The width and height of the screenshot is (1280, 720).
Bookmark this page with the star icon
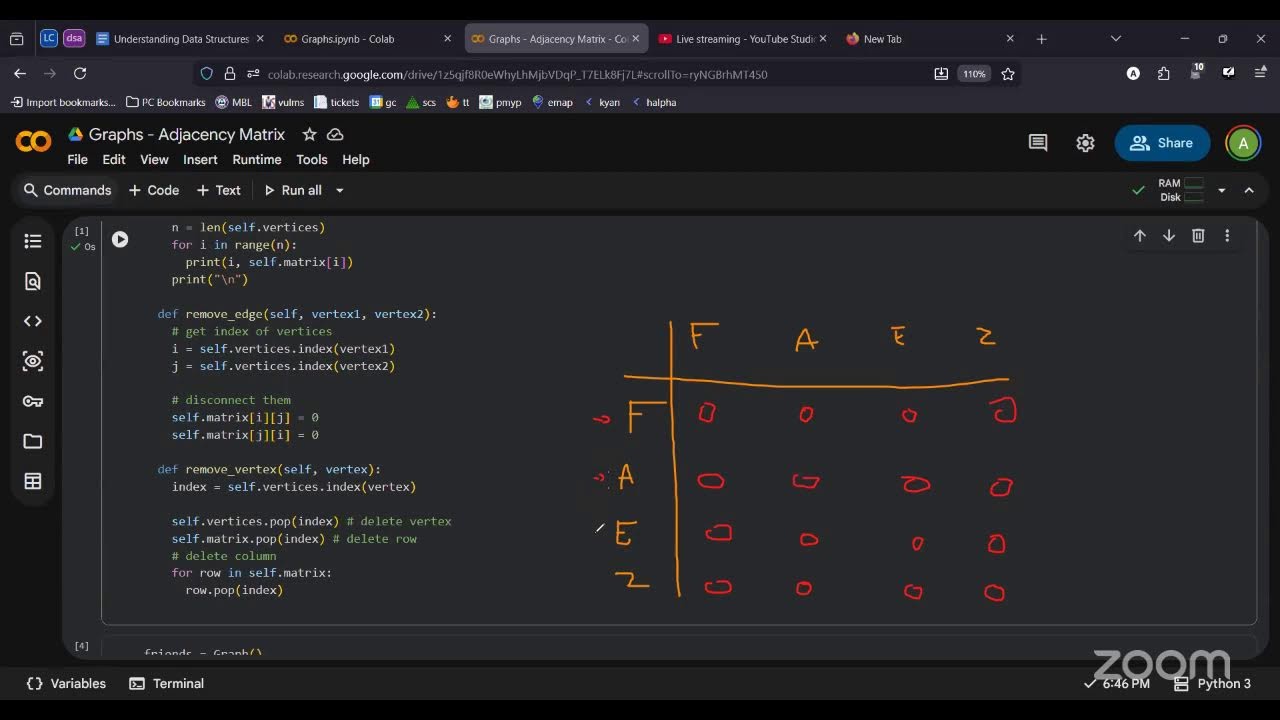pos(1008,73)
